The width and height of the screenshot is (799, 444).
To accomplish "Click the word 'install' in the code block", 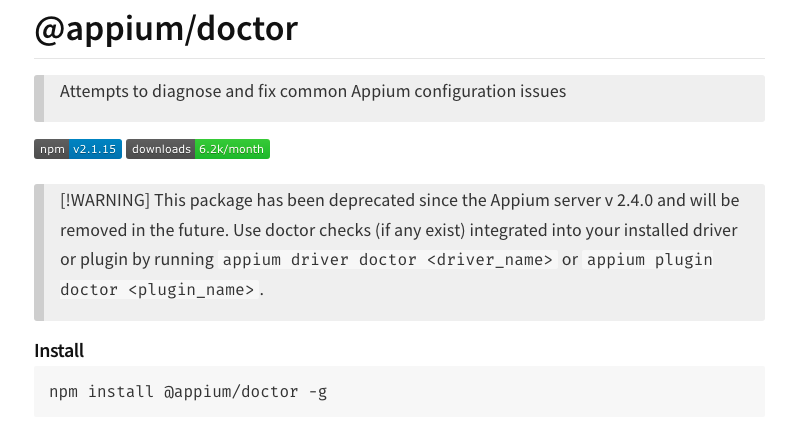I will [121, 391].
